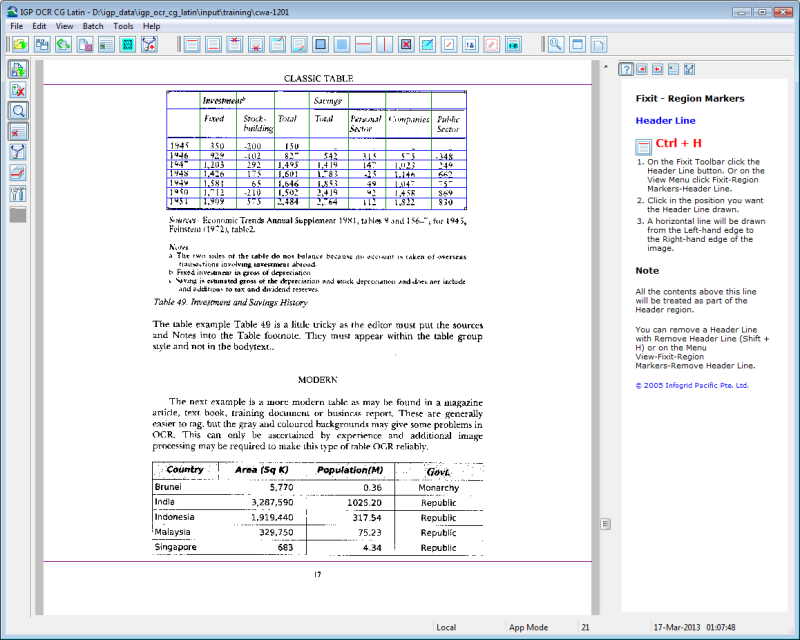Click the left sidebar stethoscope icon
The width and height of the screenshot is (800, 640).
click(x=18, y=152)
